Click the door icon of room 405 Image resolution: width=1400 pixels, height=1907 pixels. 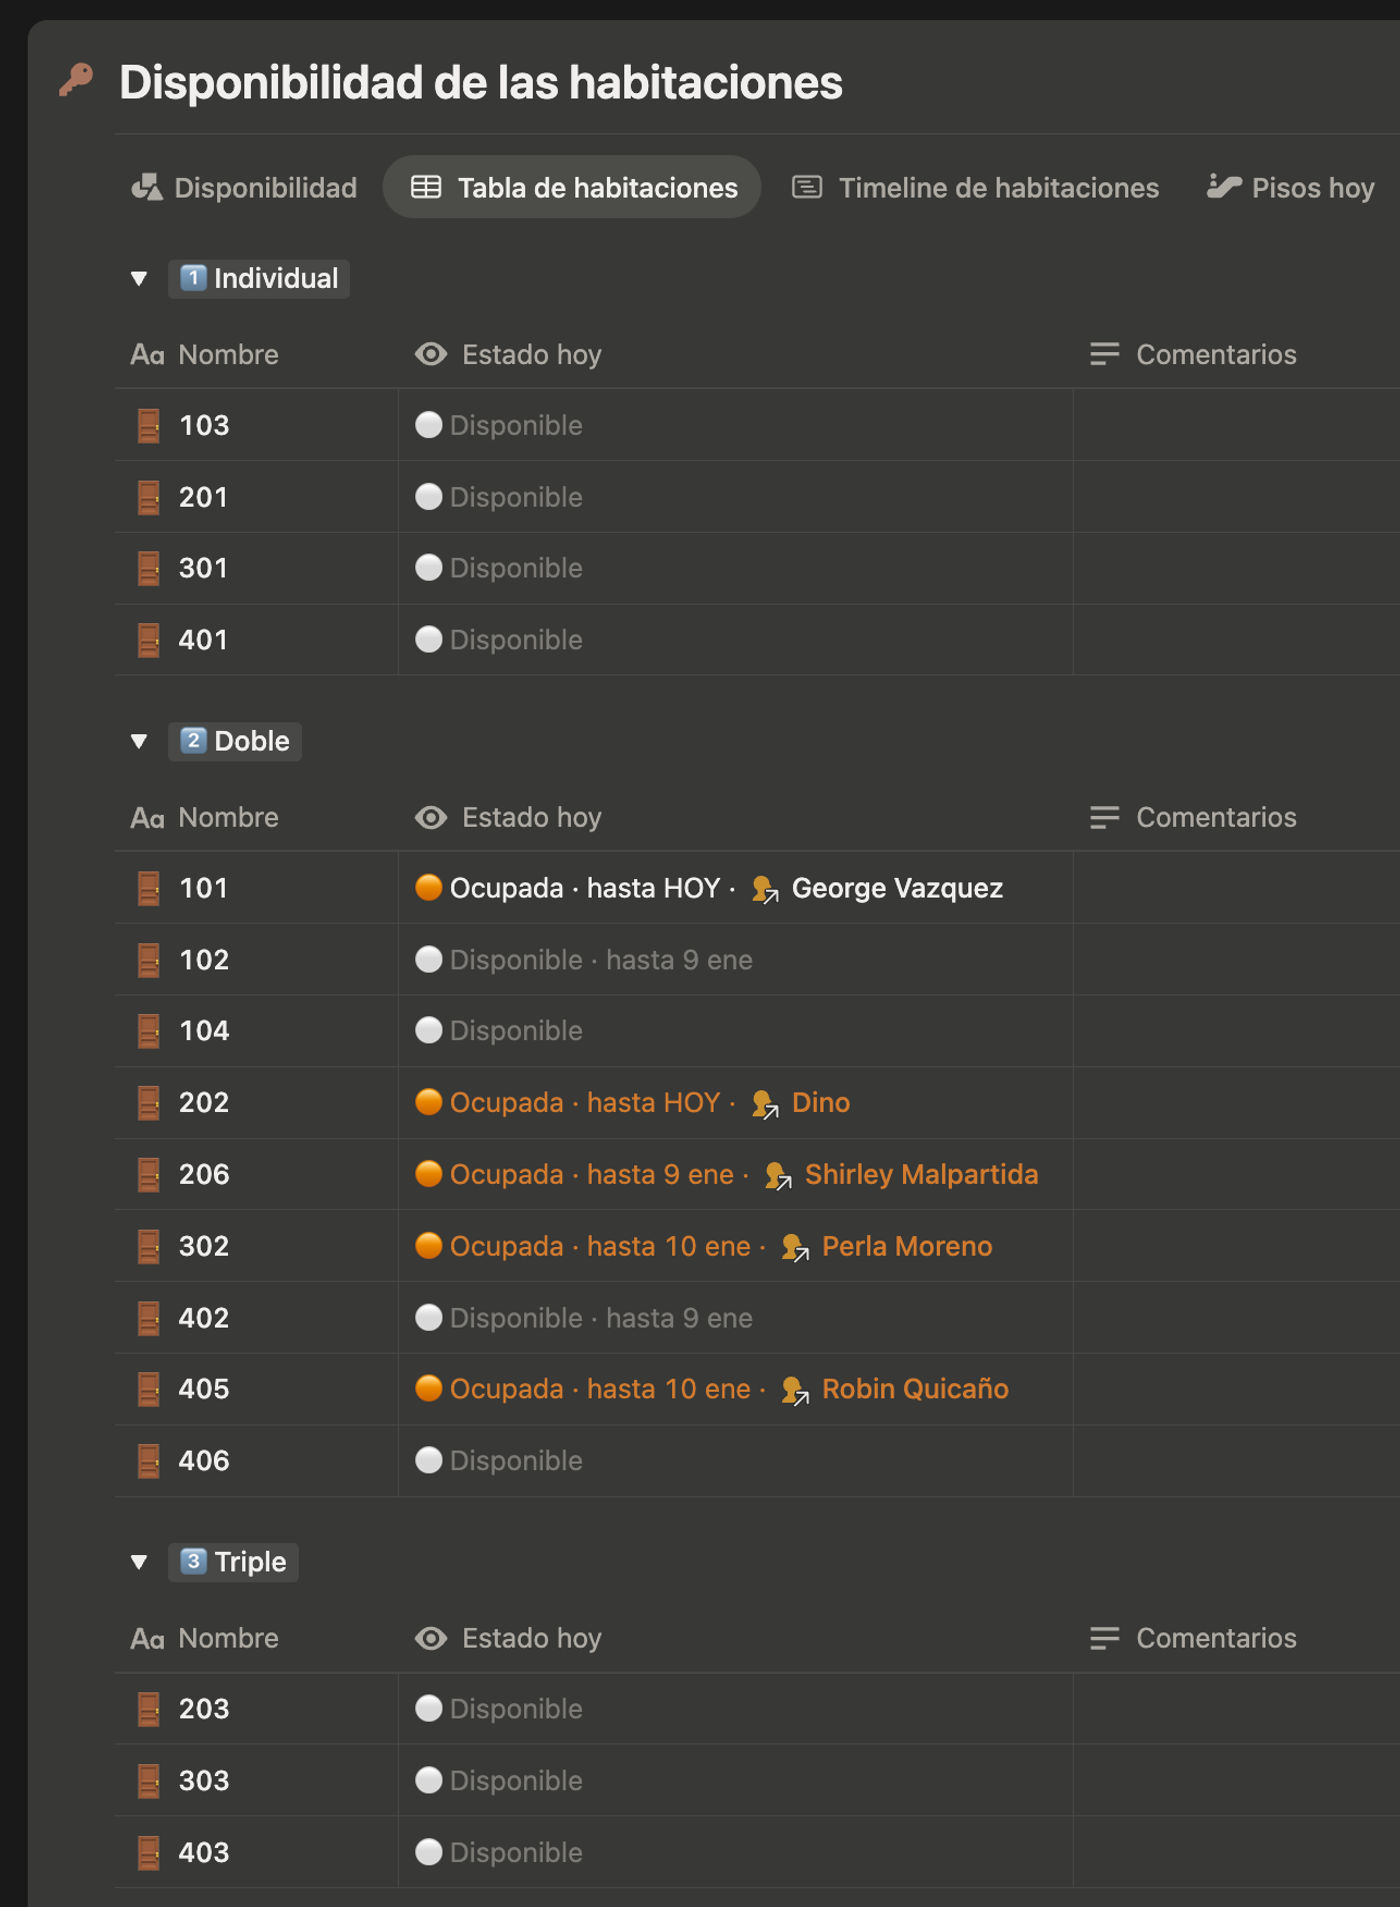(149, 1389)
